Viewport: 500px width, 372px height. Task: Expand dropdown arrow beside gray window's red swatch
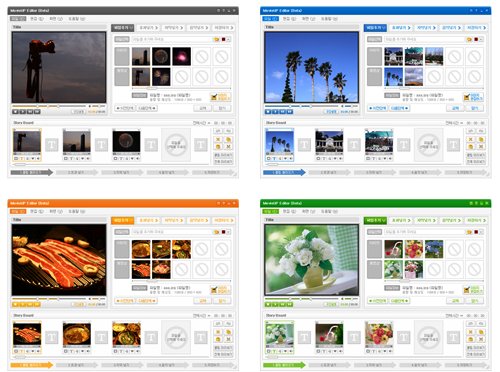coord(228,39)
